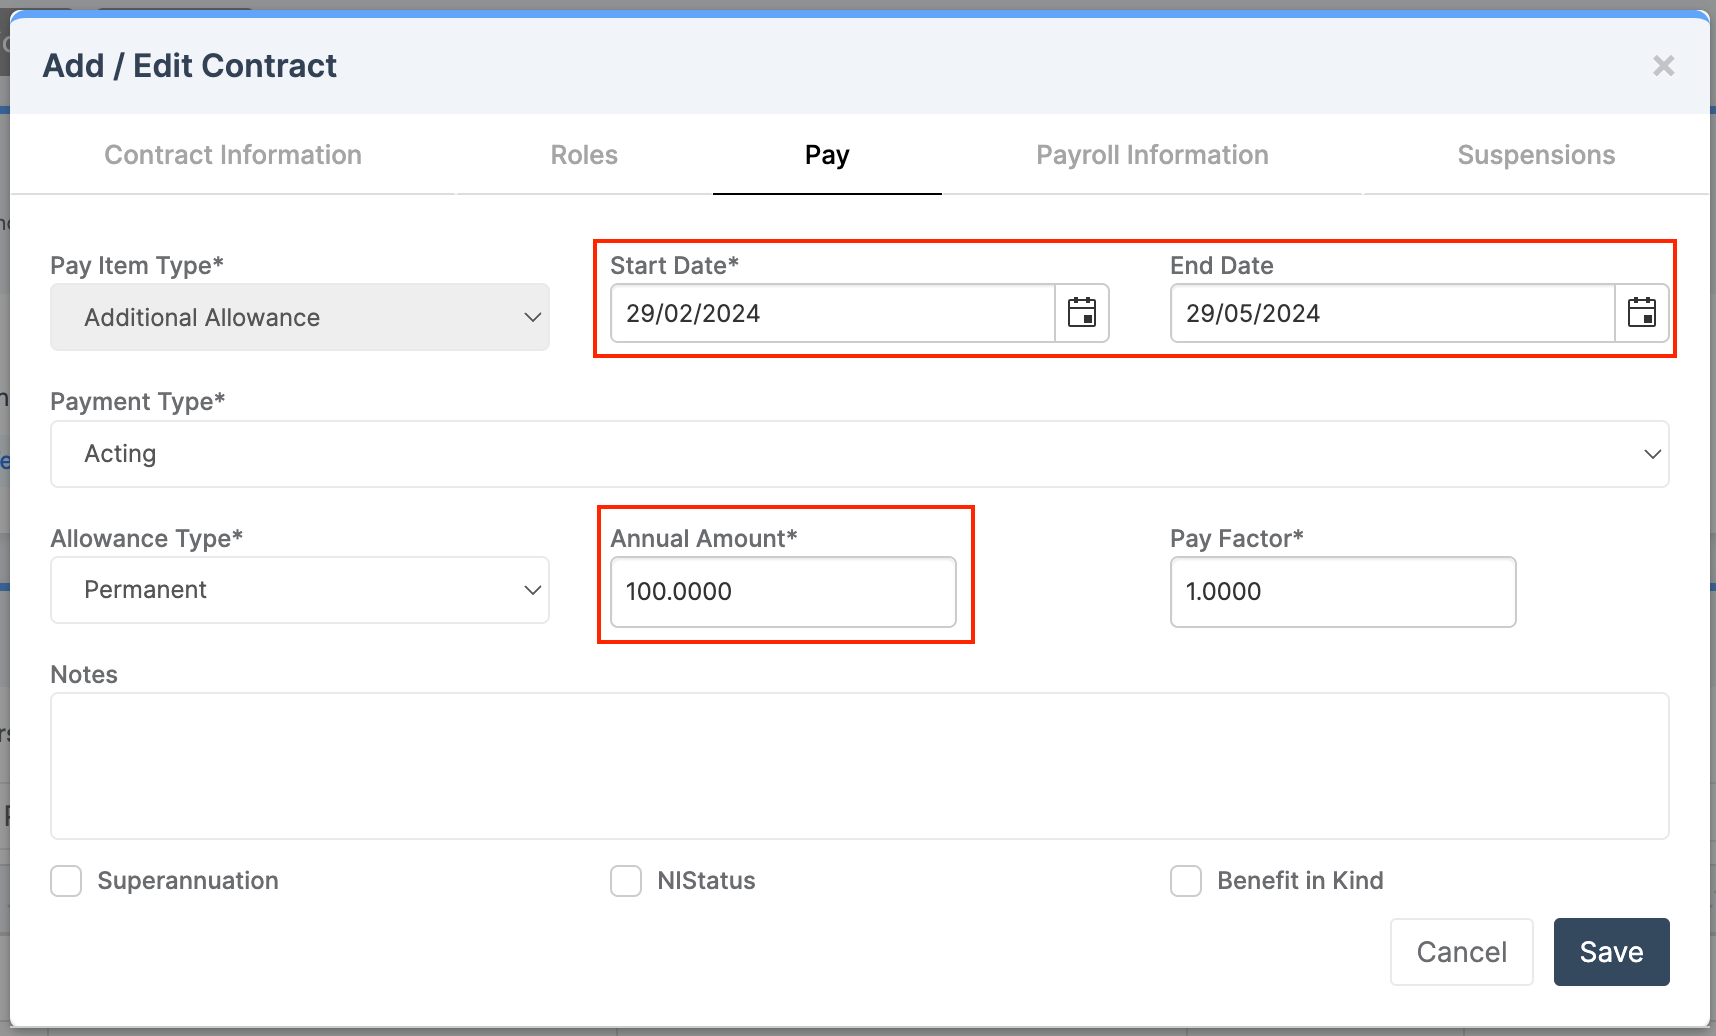The height and width of the screenshot is (1036, 1716).
Task: Open the Start Date calendar picker
Action: (1082, 313)
